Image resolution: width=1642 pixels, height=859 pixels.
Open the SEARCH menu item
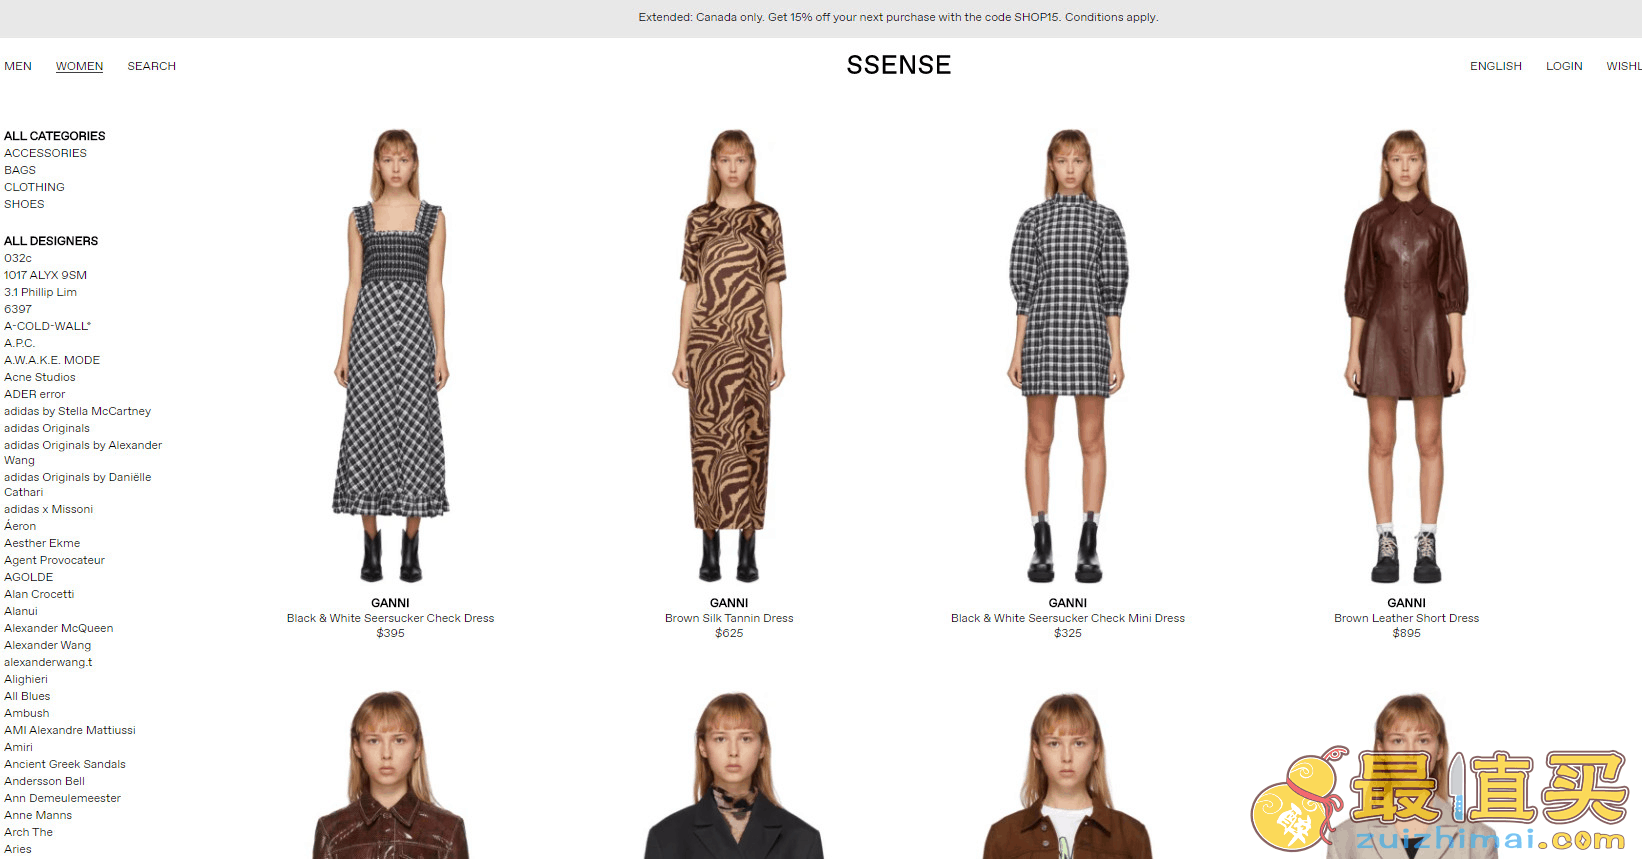click(x=151, y=66)
